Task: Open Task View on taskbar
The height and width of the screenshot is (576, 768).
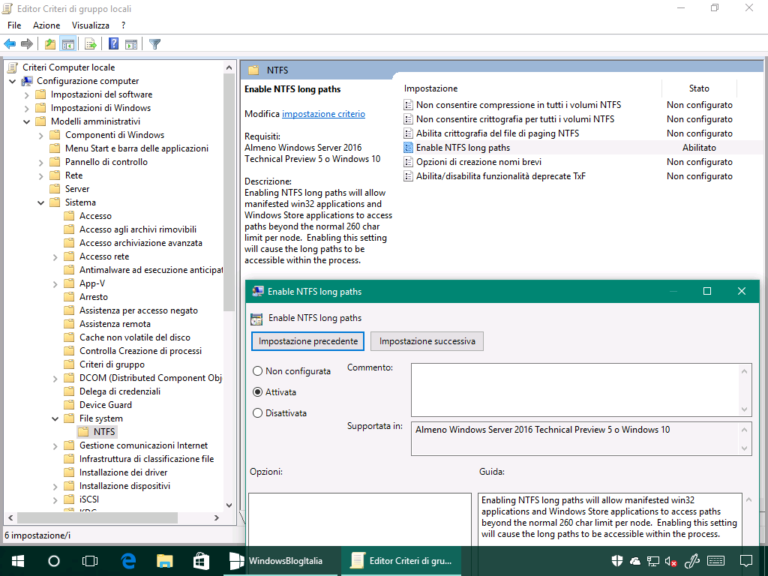Action: click(90, 561)
